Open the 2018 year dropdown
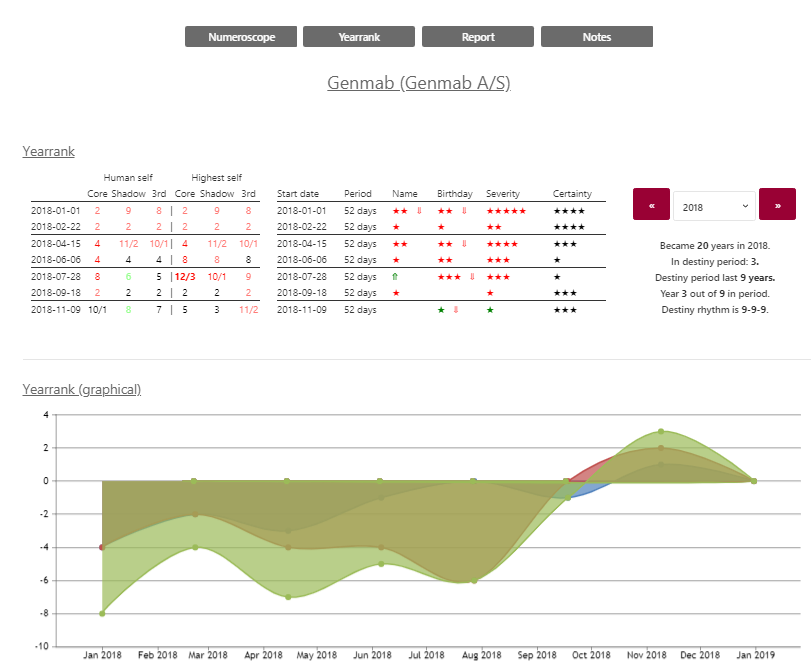The height and width of the screenshot is (661, 811). (714, 206)
